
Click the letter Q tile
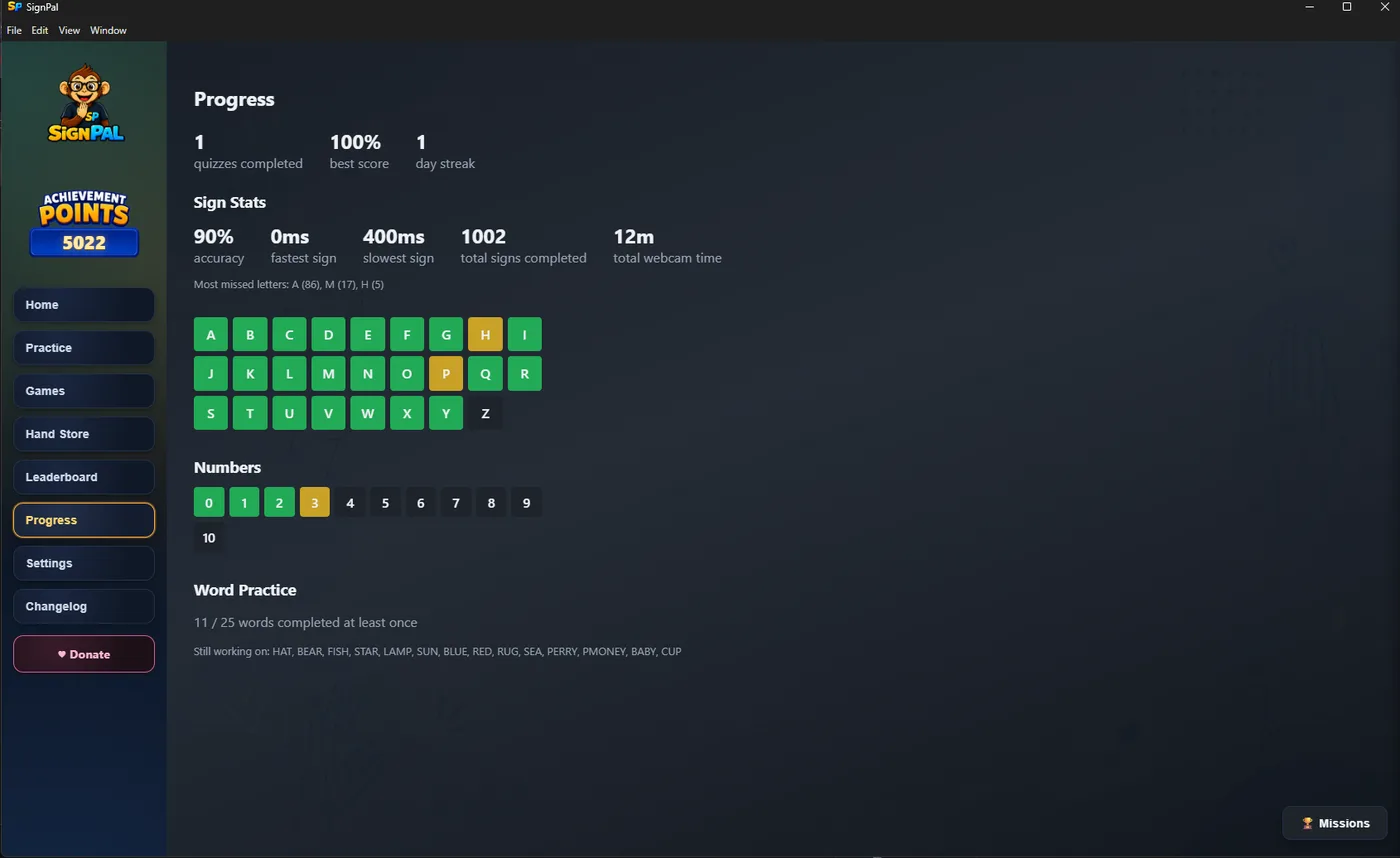485,373
